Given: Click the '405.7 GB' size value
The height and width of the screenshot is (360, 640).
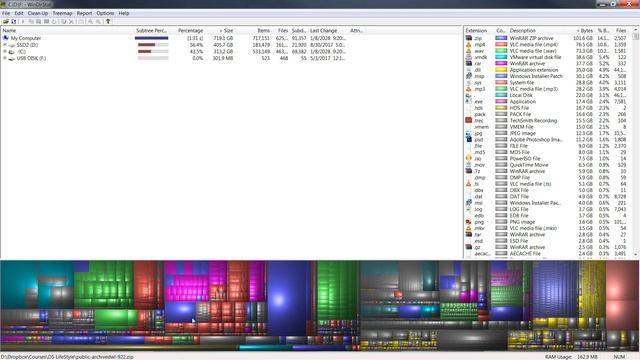Looking at the screenshot, I should point(223,45).
